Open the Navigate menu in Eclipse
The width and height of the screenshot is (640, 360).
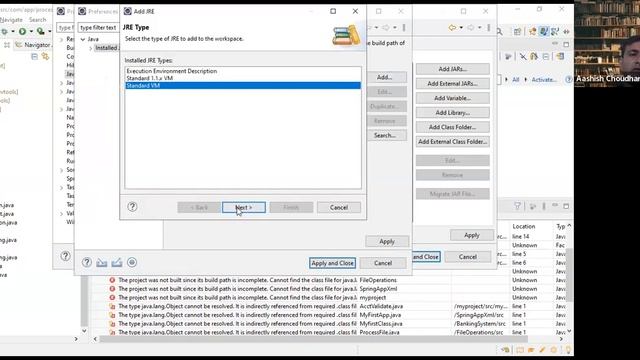[x=11, y=20]
